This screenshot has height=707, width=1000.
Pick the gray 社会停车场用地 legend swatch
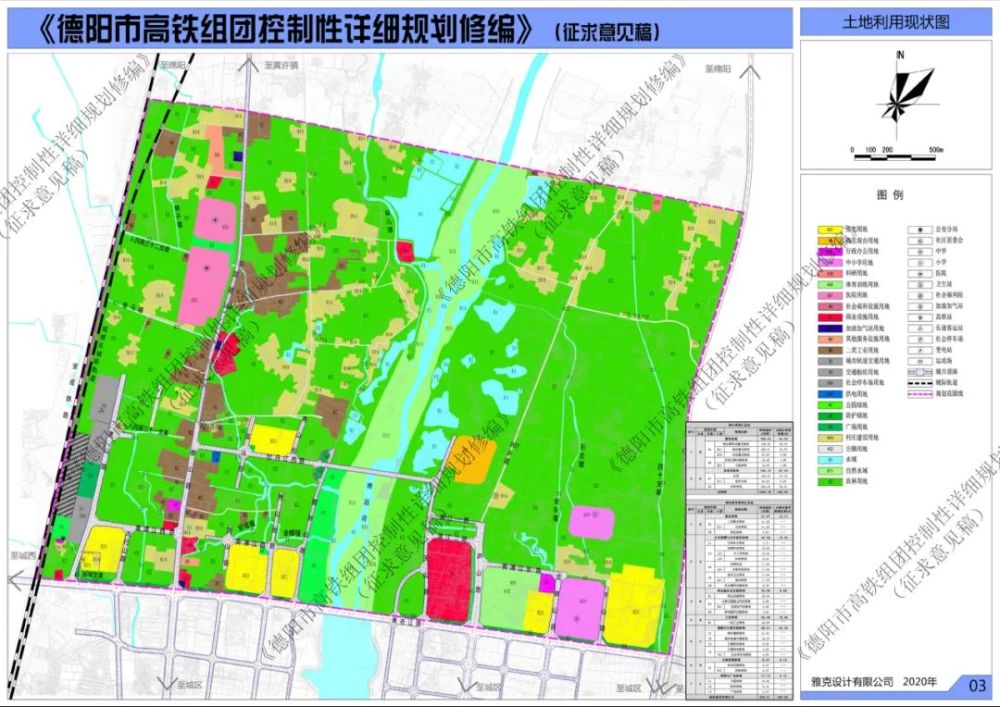pos(830,383)
